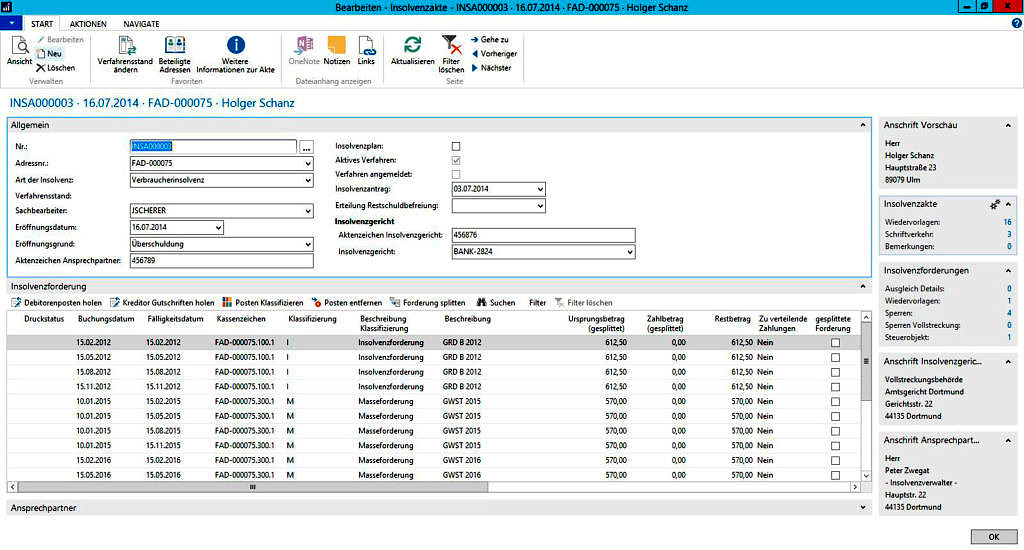Click the Aktualisieren refresh icon

coord(412,45)
